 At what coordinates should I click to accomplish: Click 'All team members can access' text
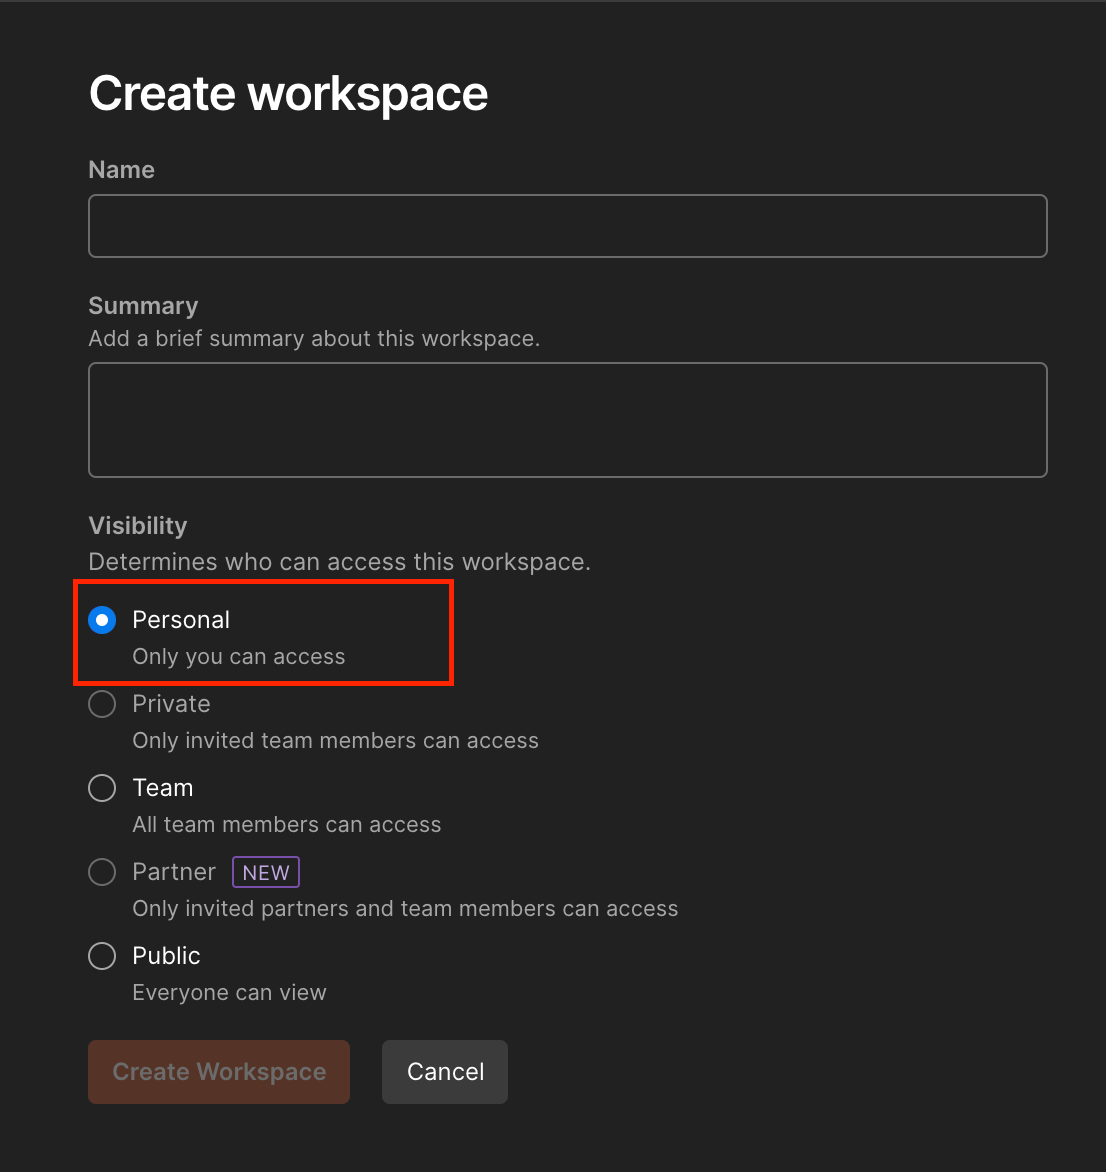pos(287,825)
